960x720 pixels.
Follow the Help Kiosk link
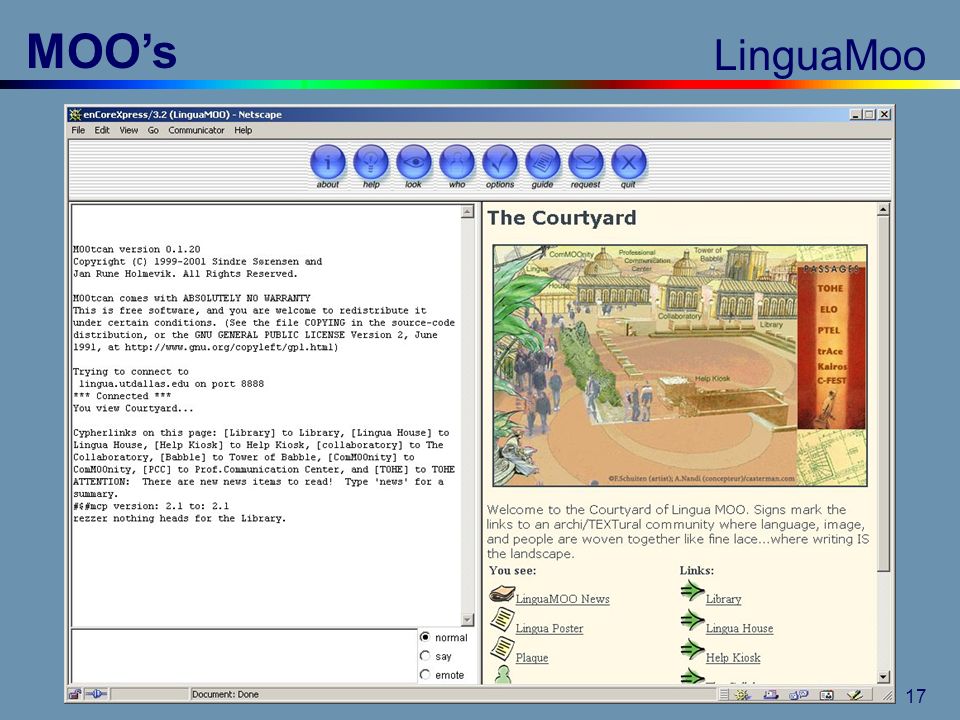[733, 658]
